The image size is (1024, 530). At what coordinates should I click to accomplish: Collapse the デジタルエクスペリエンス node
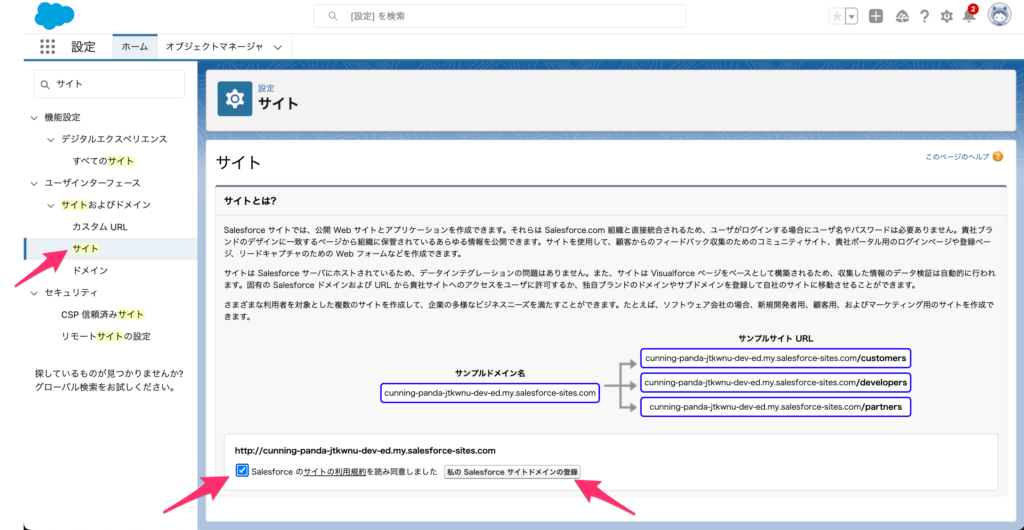(52, 139)
